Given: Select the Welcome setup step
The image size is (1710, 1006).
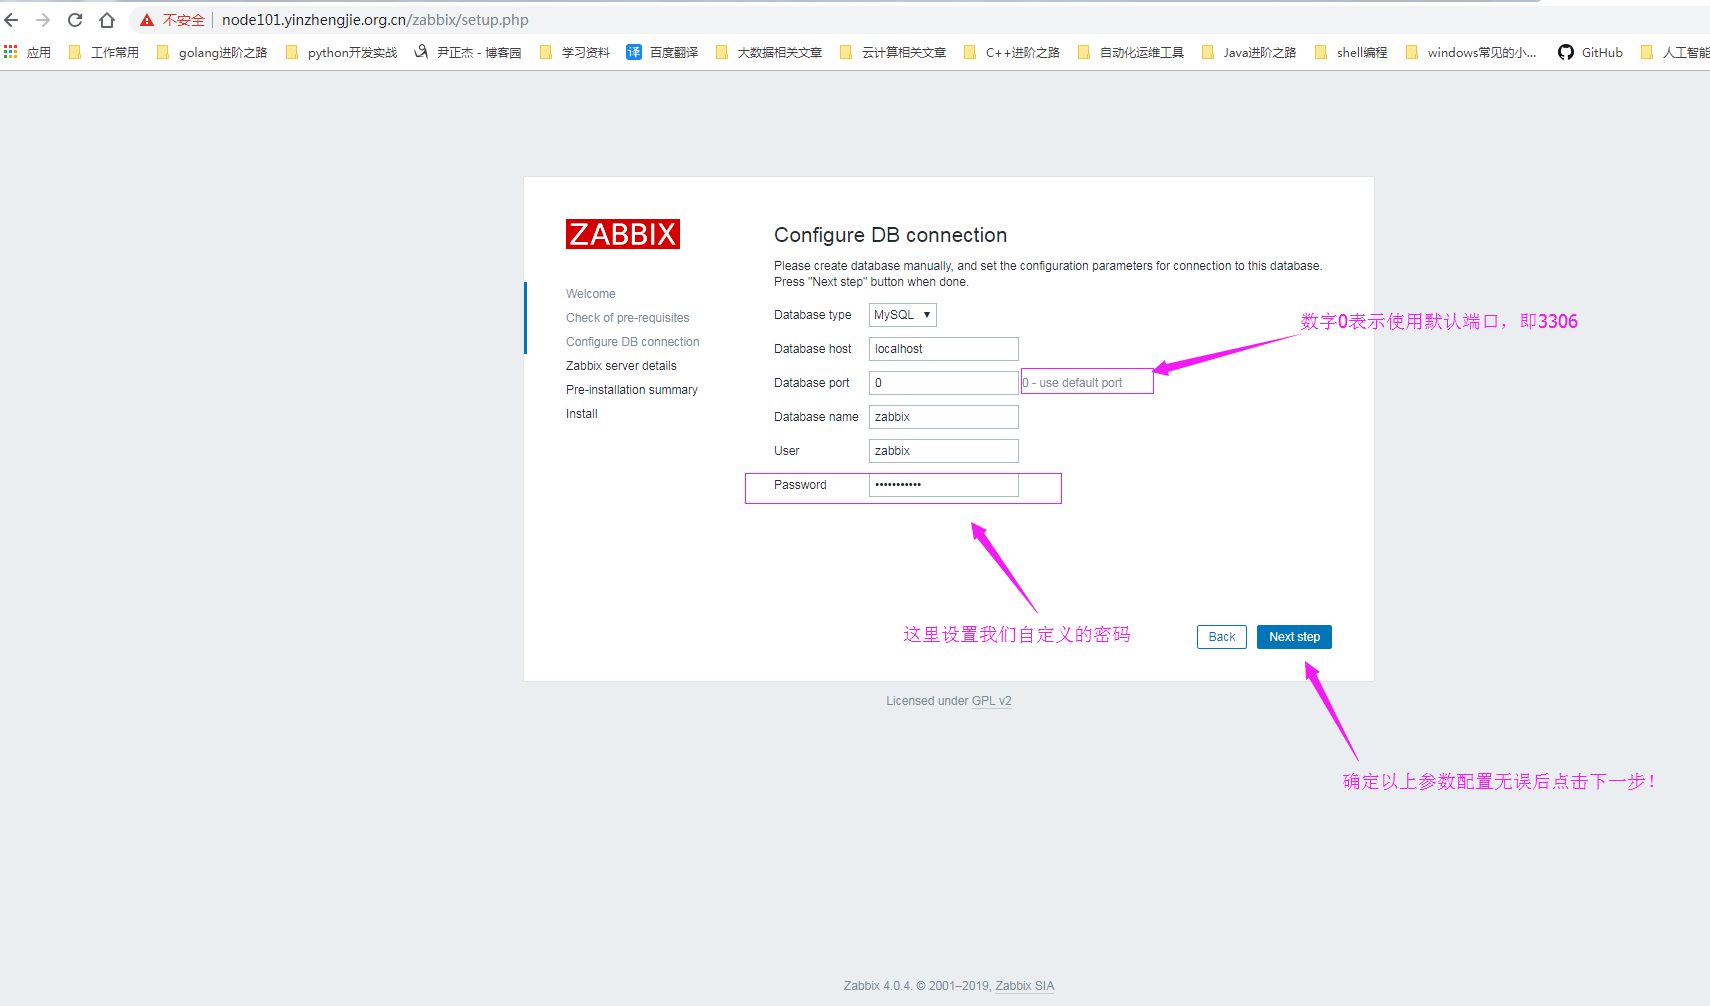Looking at the screenshot, I should (x=591, y=294).
